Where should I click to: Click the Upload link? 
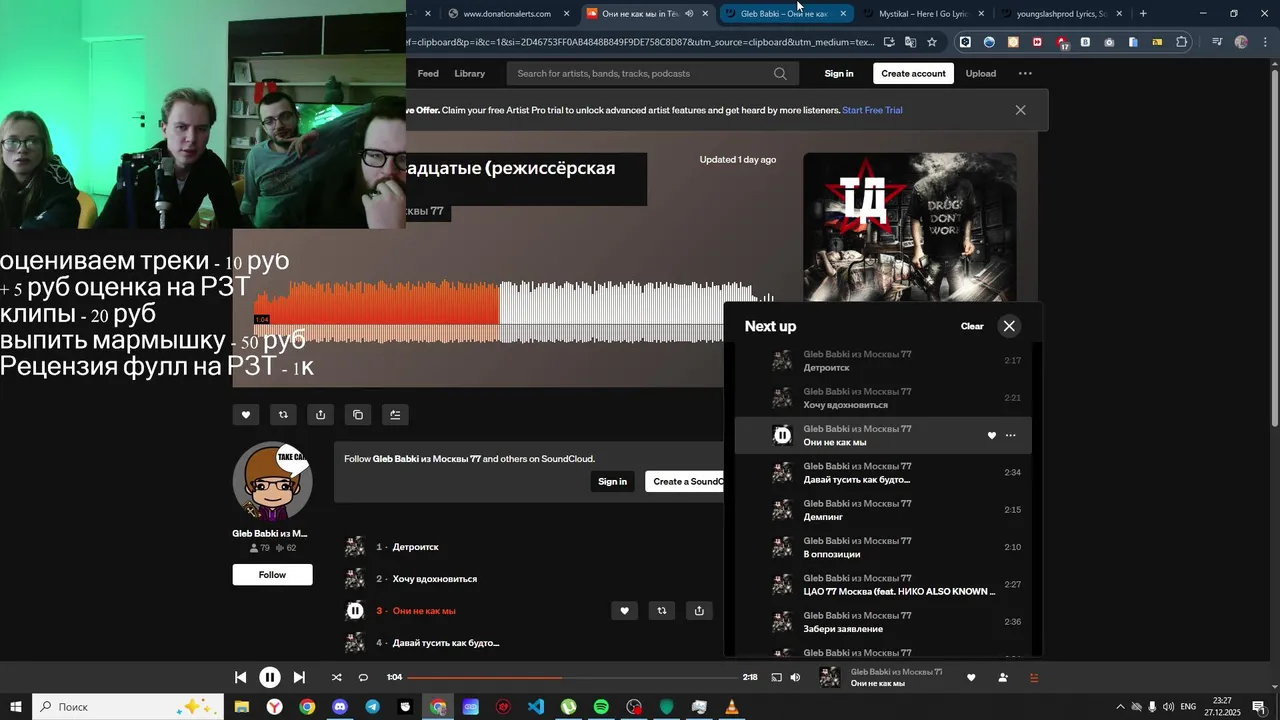981,73
